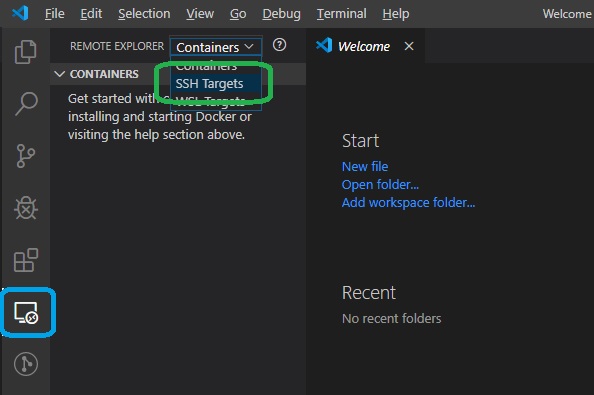
Task: Open the Selection menu
Action: pos(144,14)
